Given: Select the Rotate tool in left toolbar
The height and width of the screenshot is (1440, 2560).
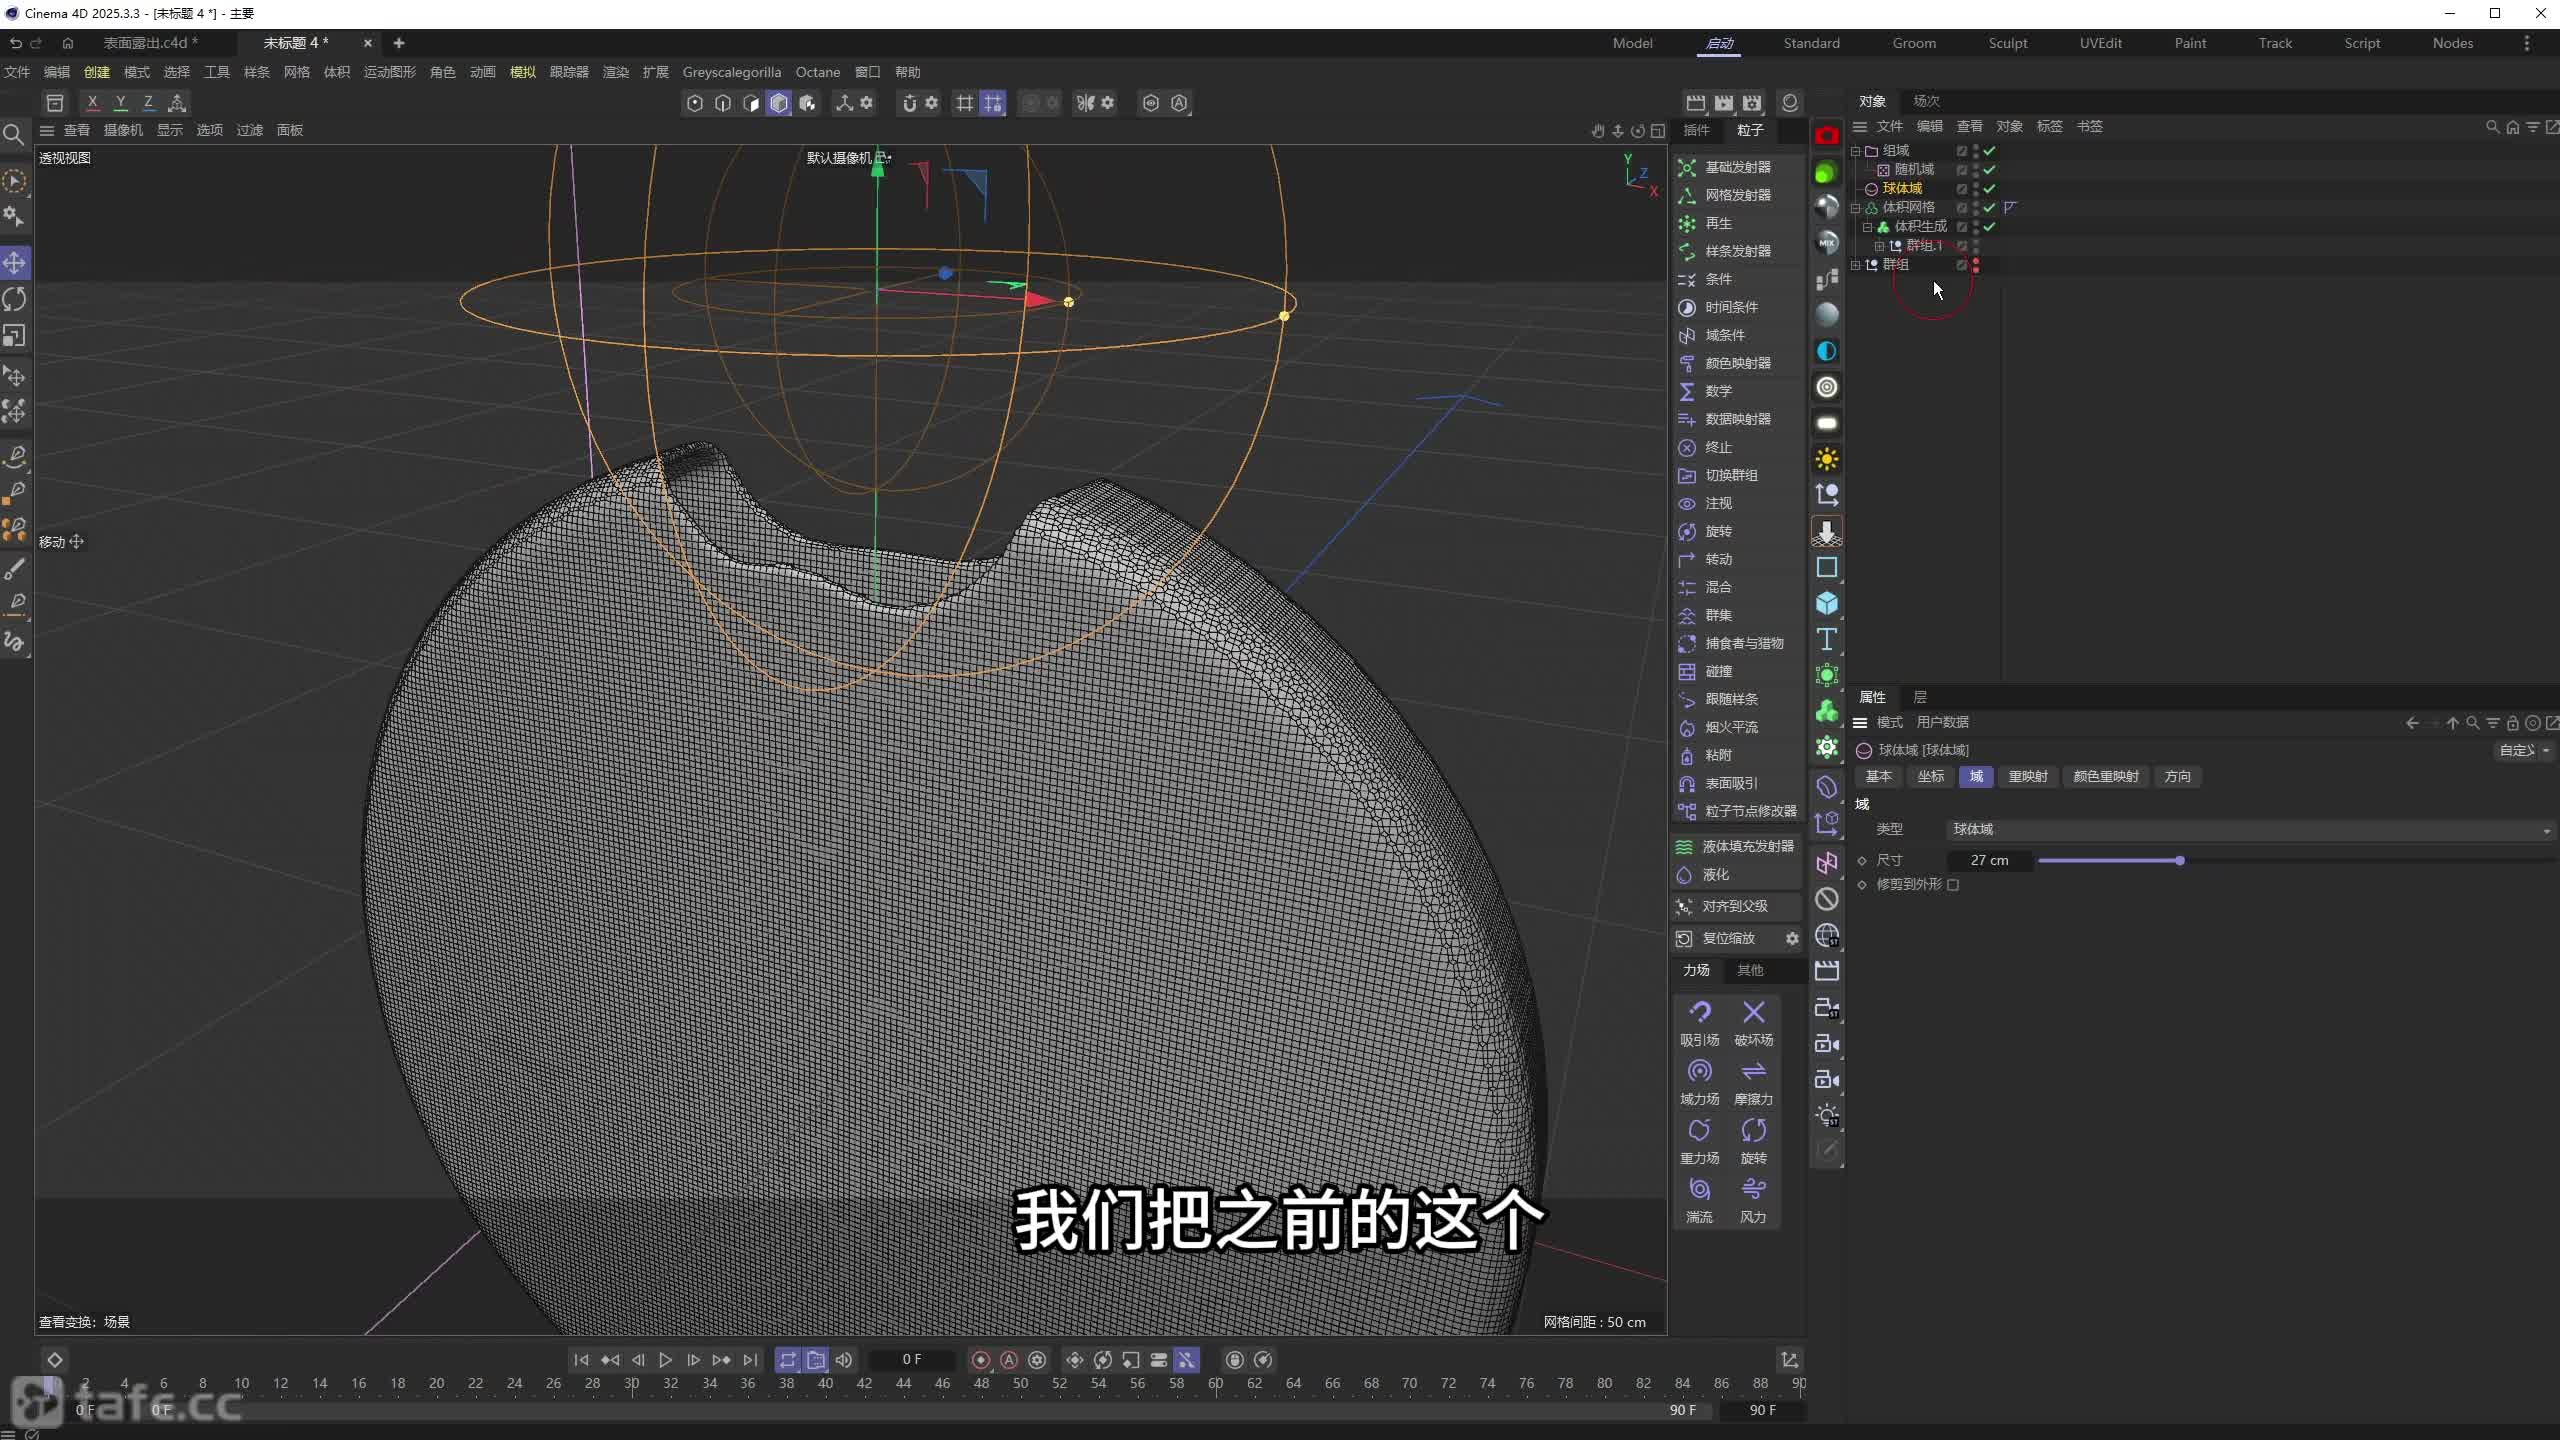Looking at the screenshot, I should tap(15, 299).
